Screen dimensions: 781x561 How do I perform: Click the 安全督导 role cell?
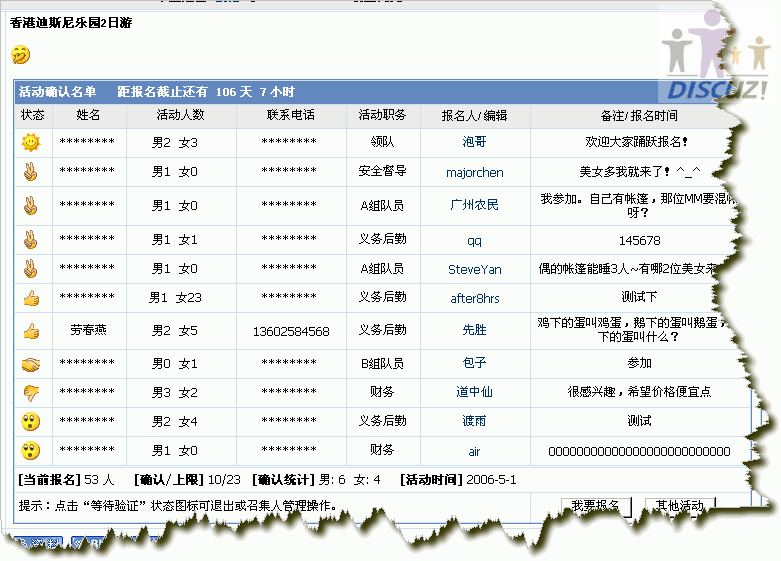382,171
